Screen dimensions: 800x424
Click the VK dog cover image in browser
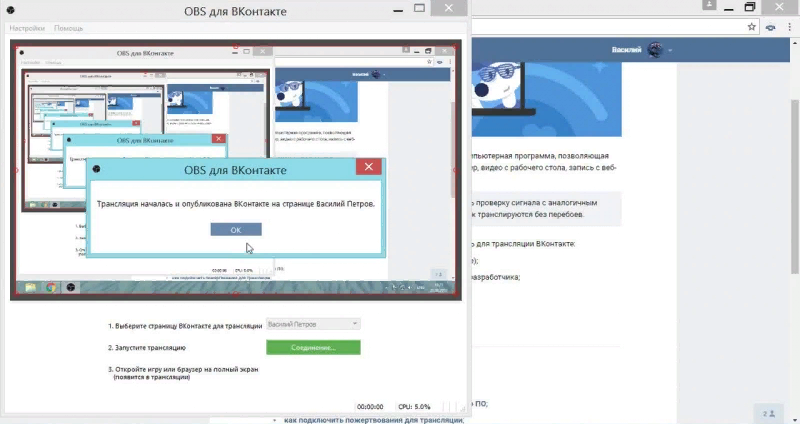click(x=546, y=99)
